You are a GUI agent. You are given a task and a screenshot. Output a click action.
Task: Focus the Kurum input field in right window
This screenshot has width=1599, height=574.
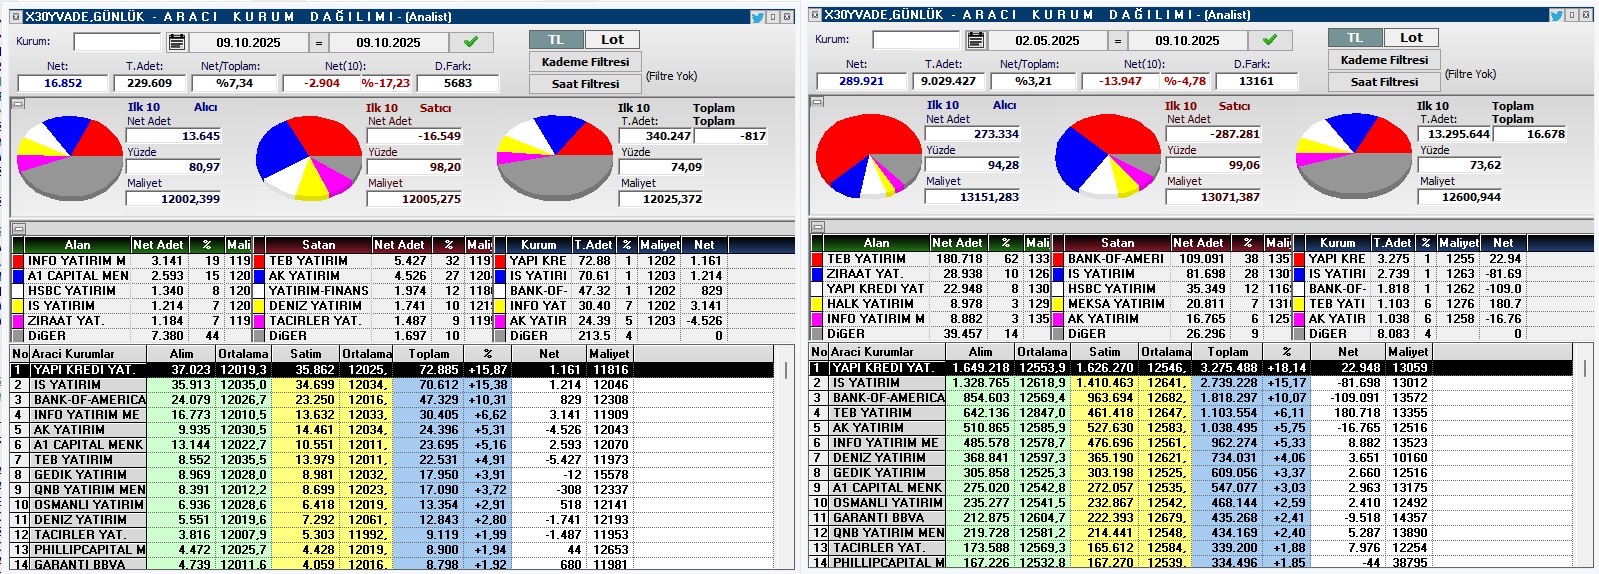(x=915, y=40)
